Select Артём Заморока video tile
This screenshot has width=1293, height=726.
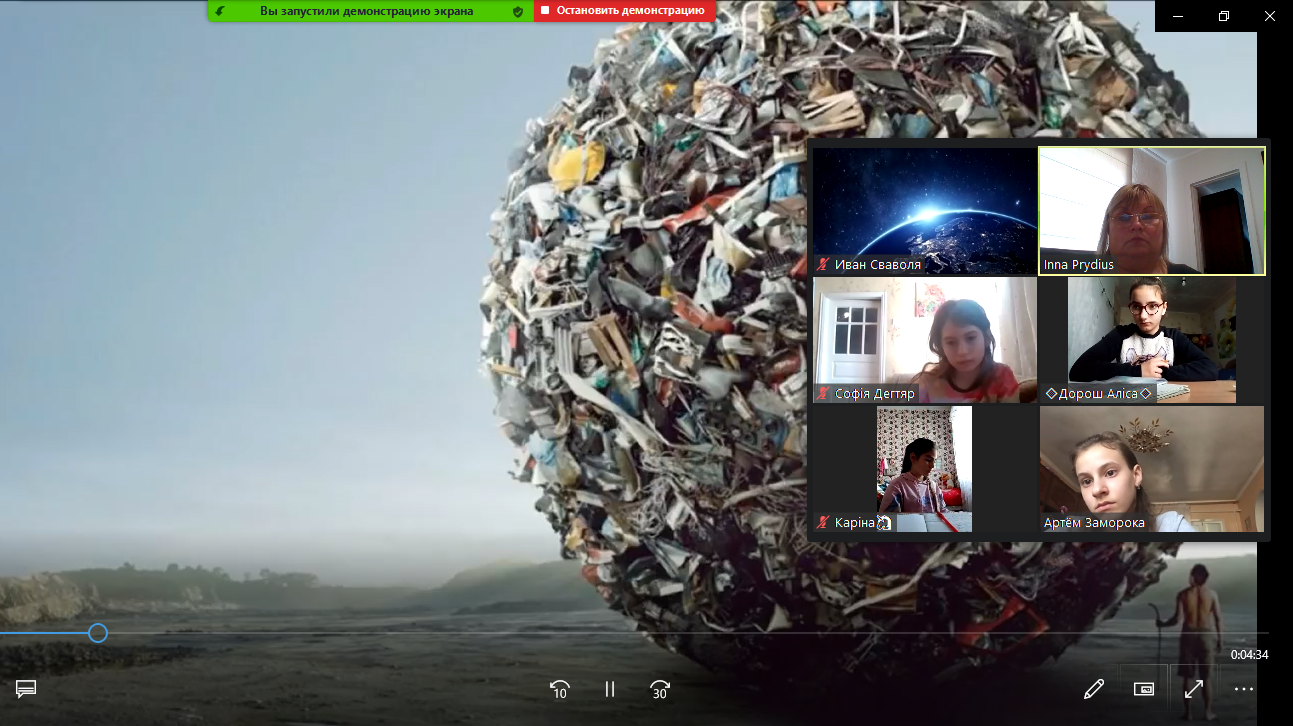pos(1152,469)
